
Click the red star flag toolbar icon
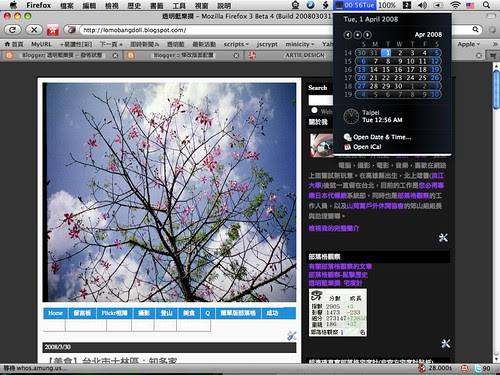[x=53, y=30]
